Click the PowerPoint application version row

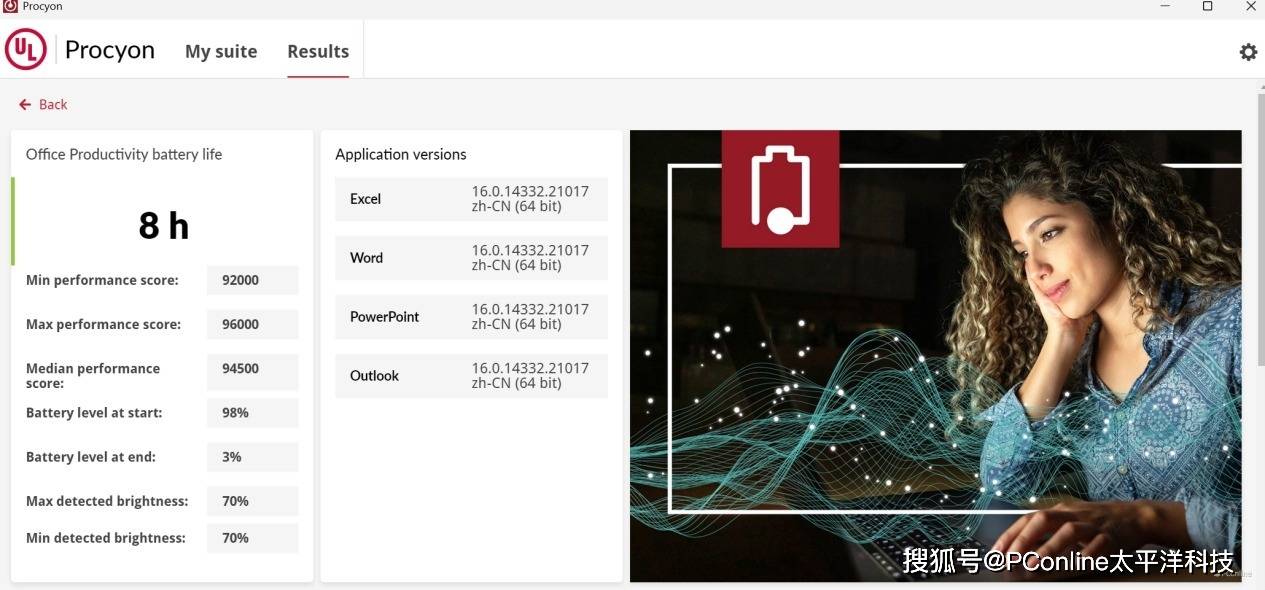point(471,317)
